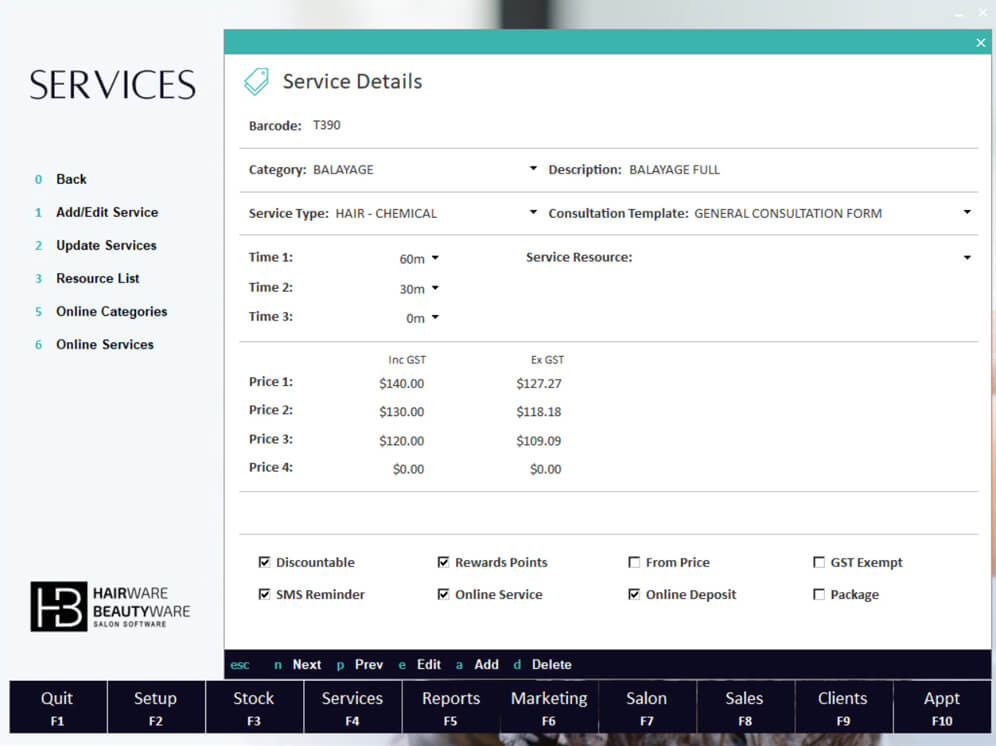Choose Update Services in the sidebar
996x746 pixels.
(x=106, y=245)
